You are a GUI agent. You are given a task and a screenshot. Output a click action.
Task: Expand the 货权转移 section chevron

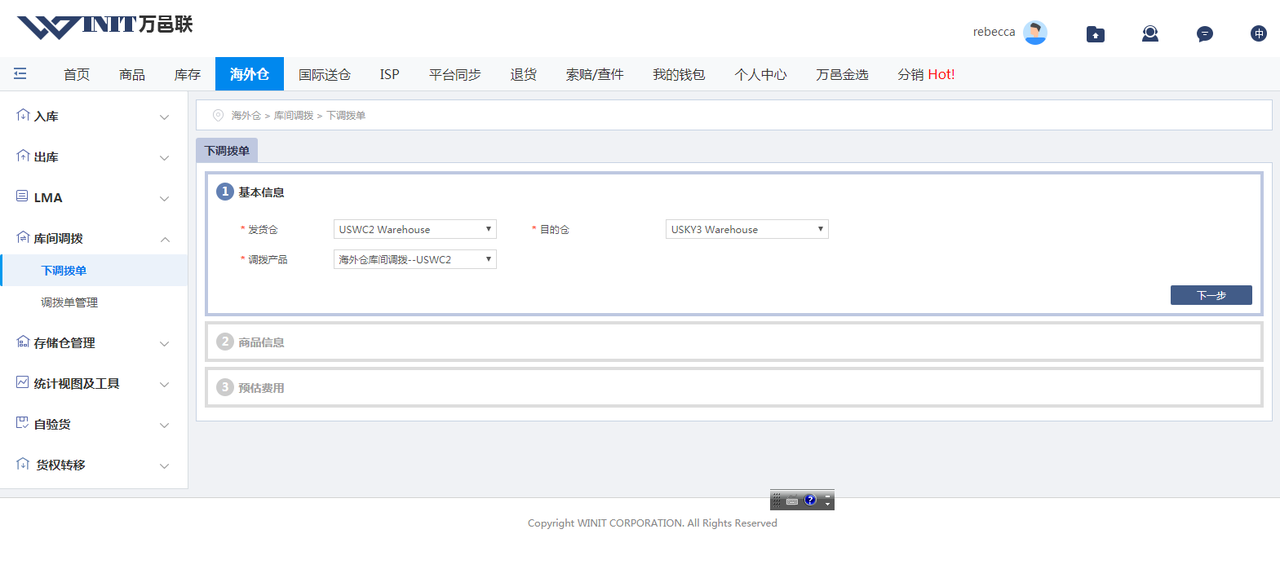point(165,466)
